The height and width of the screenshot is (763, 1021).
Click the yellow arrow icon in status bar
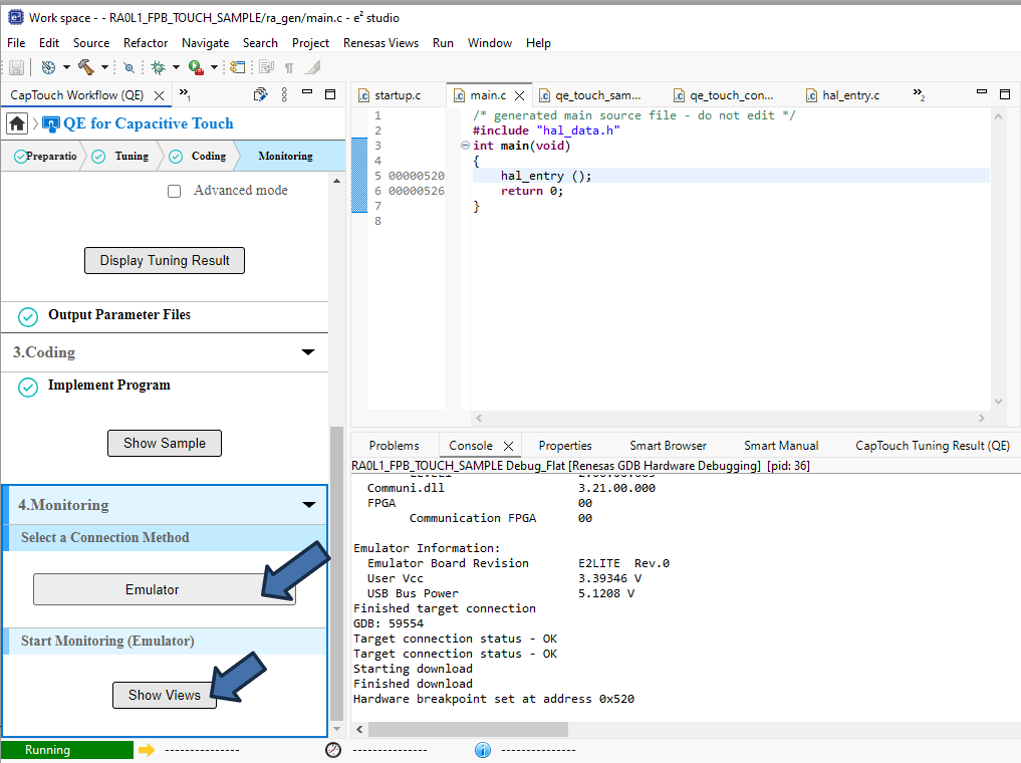click(147, 750)
